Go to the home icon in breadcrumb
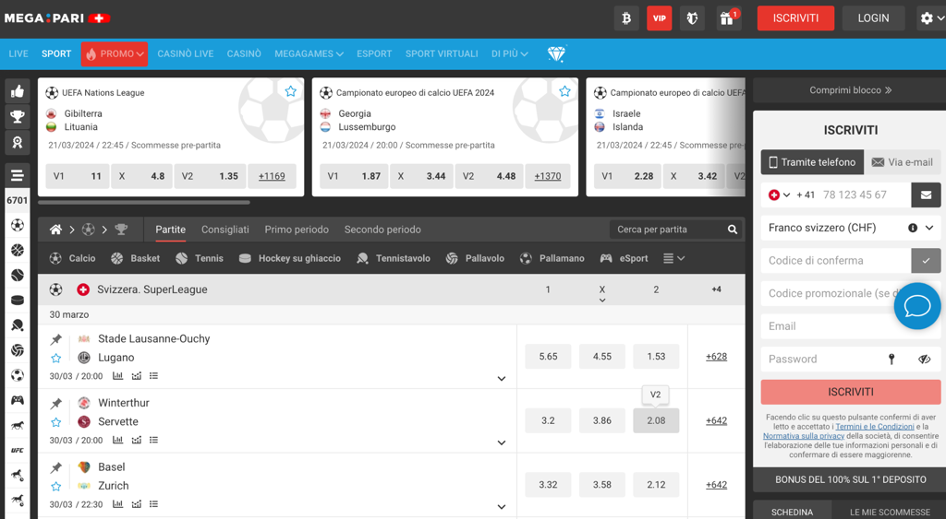The height and width of the screenshot is (520, 947). pos(56,230)
